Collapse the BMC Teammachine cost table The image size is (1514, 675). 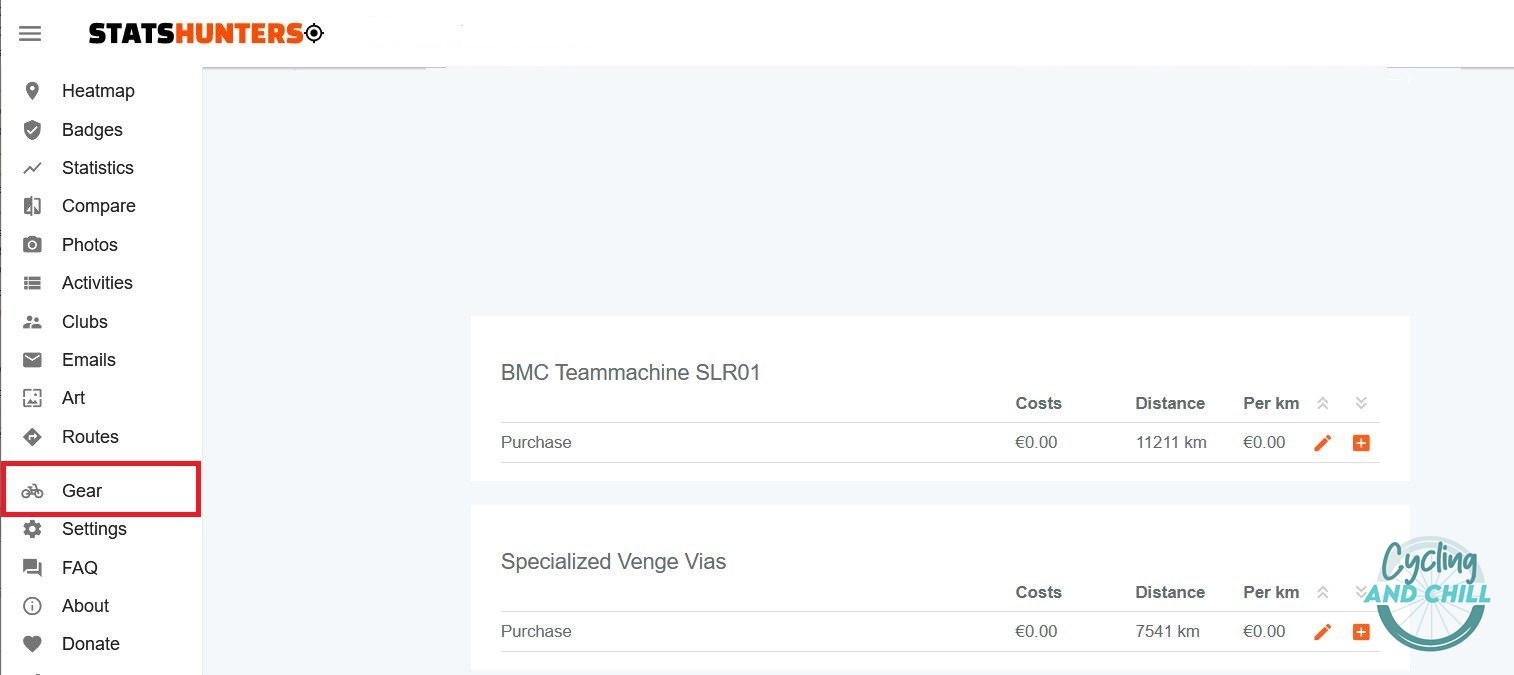(1322, 402)
